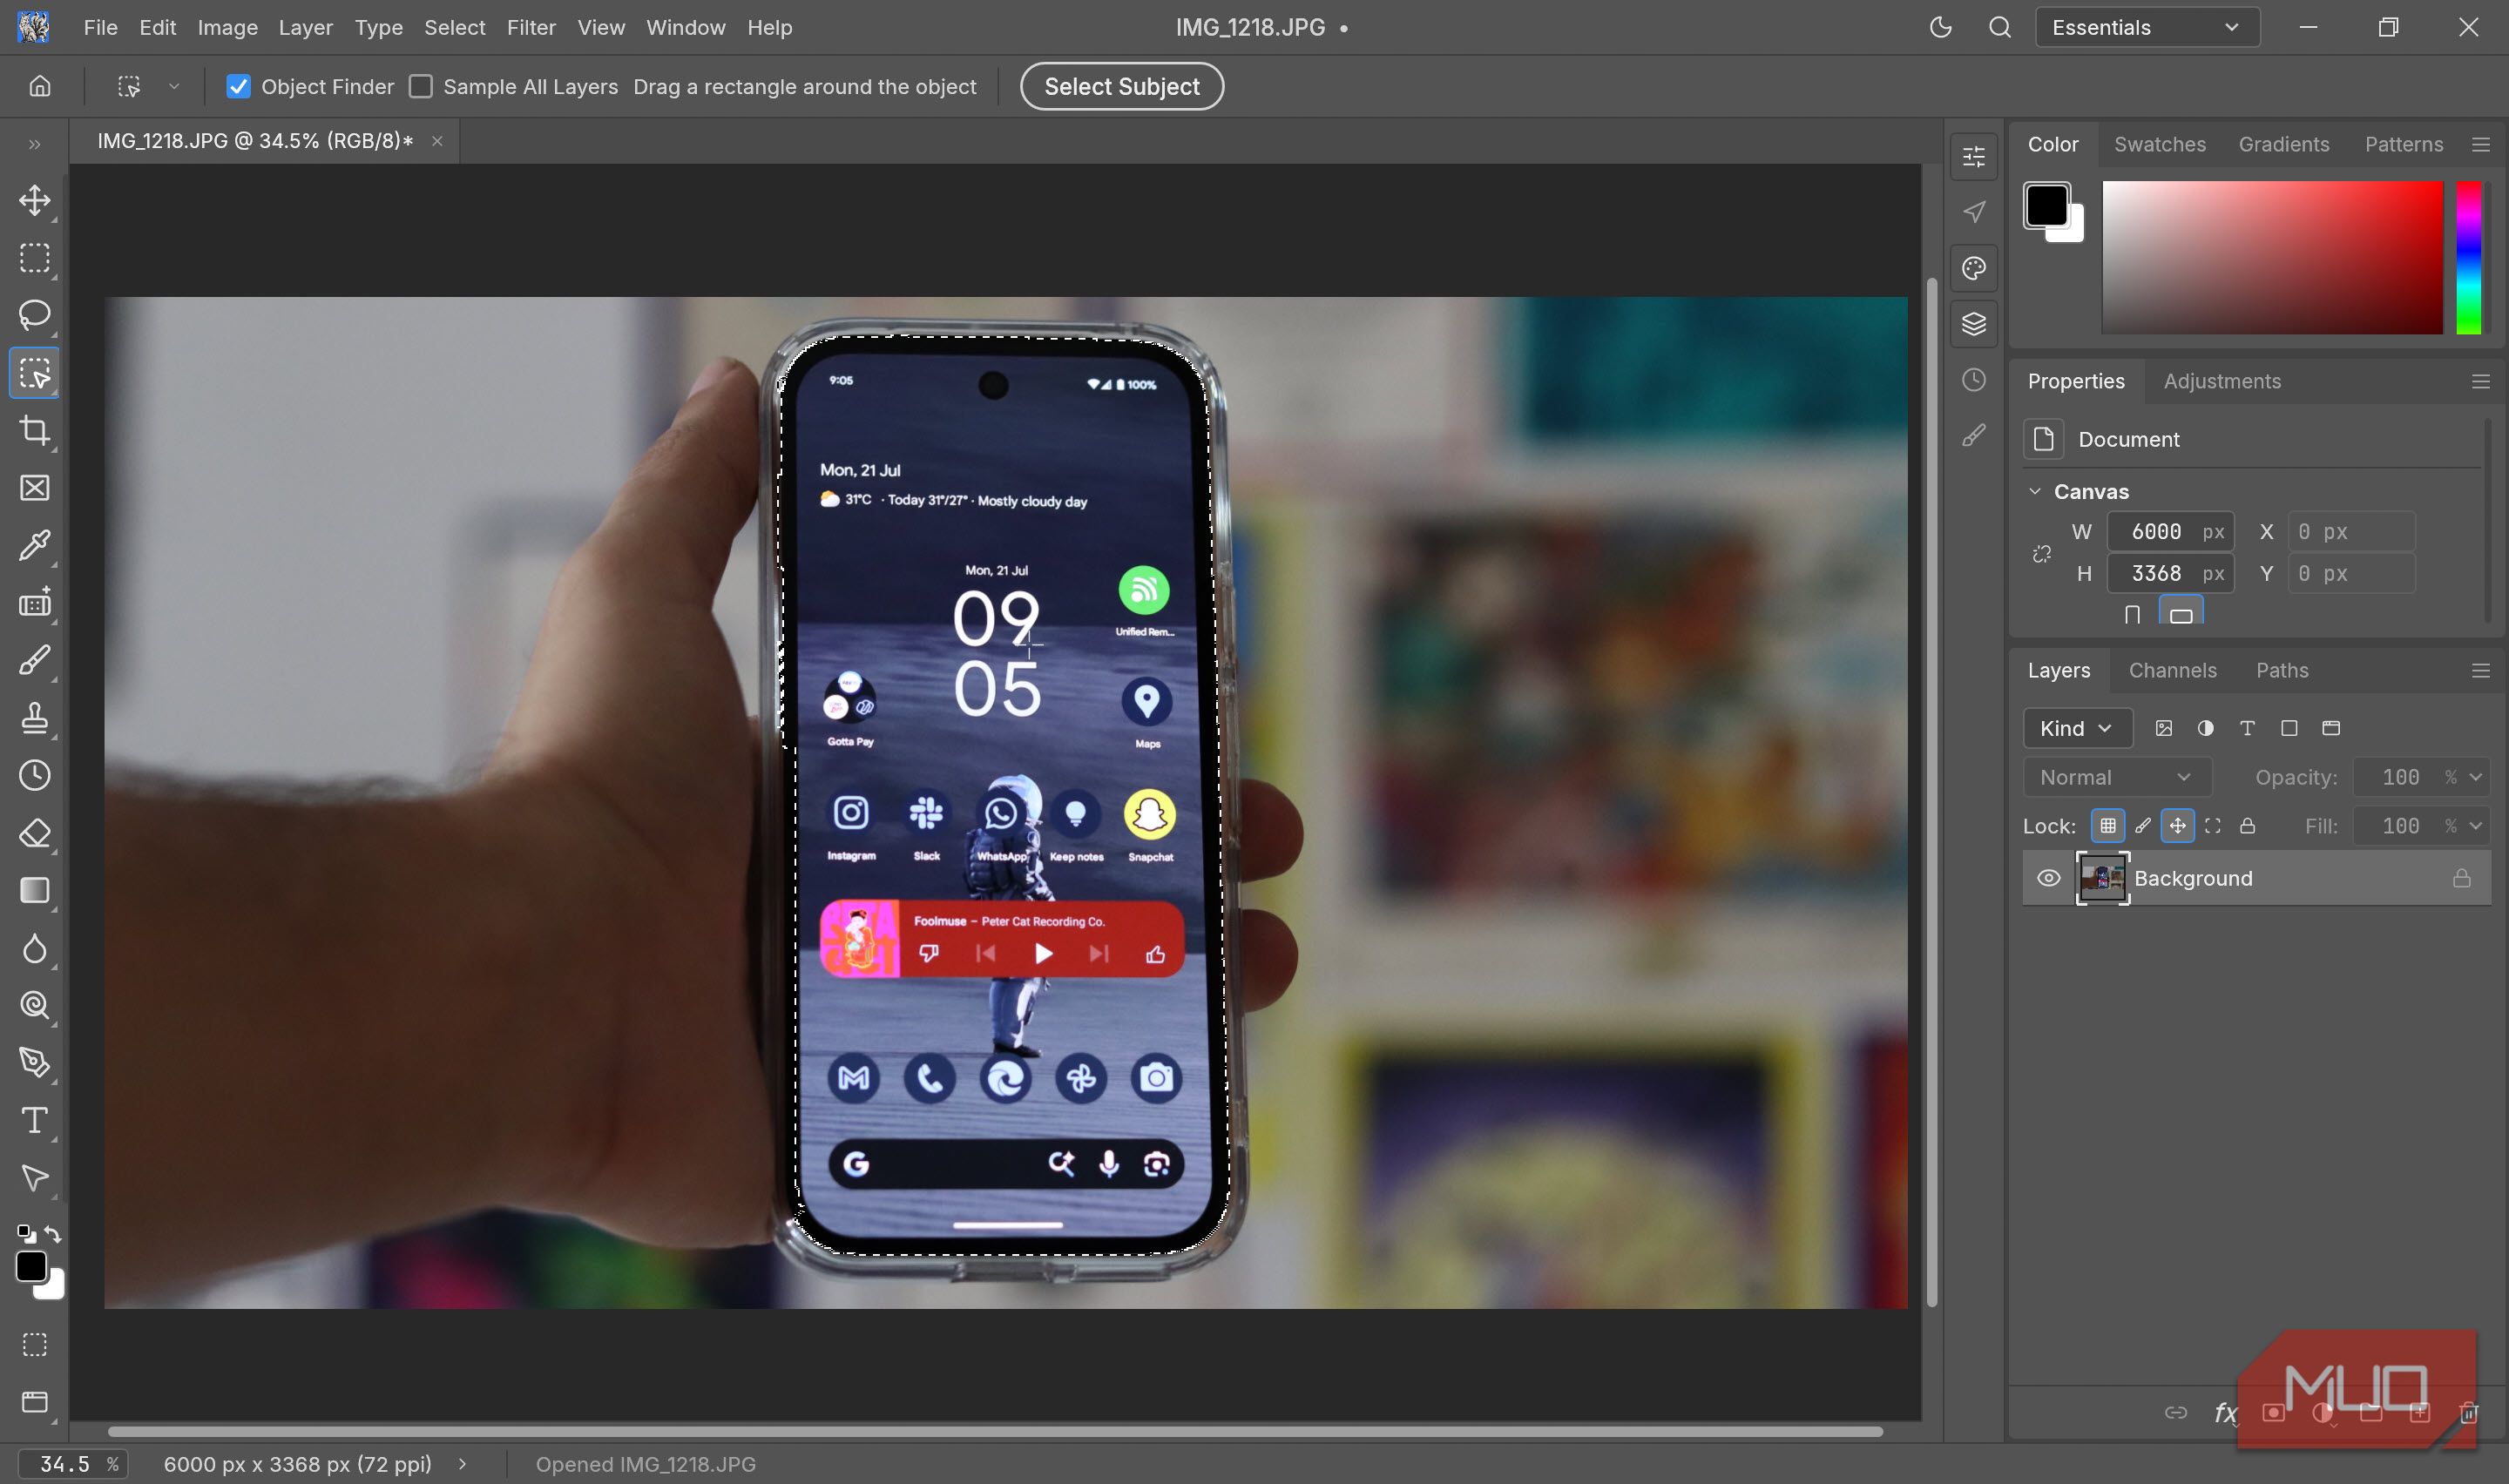Open the Filter menu
The width and height of the screenshot is (2509, 1484).
pos(531,27)
